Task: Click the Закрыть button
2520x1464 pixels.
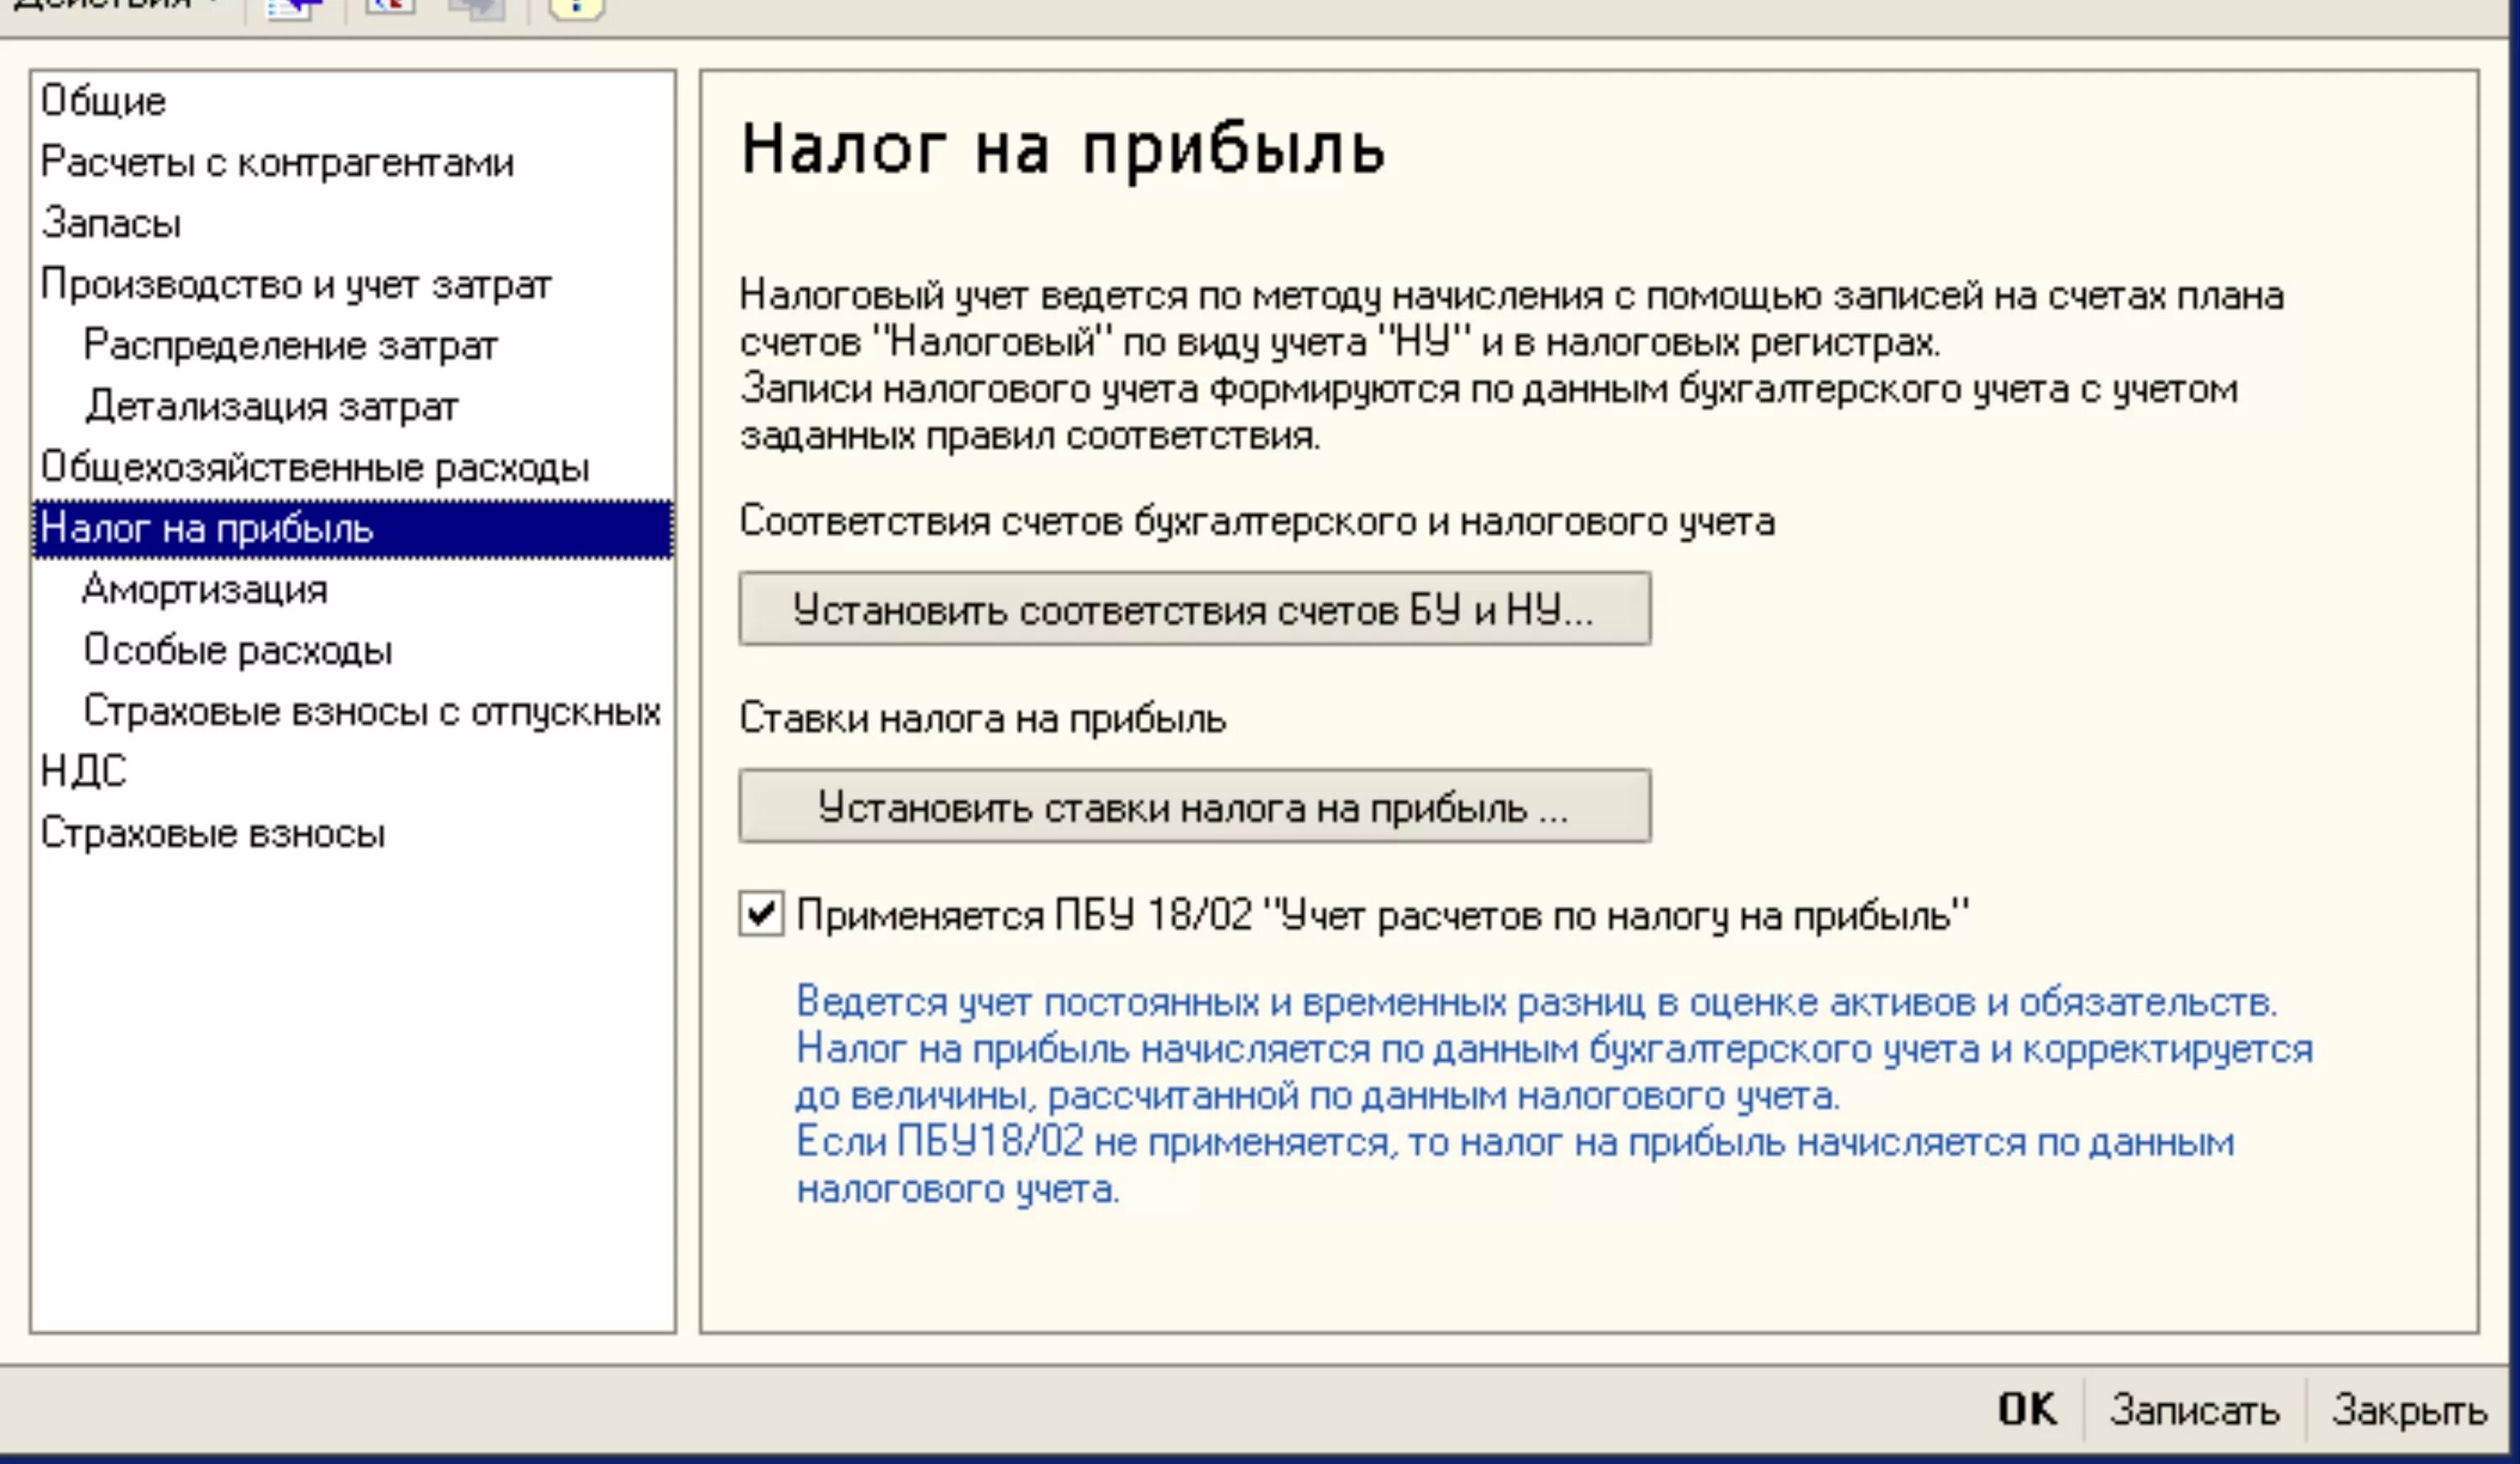Action: pyautogui.click(x=2409, y=1409)
